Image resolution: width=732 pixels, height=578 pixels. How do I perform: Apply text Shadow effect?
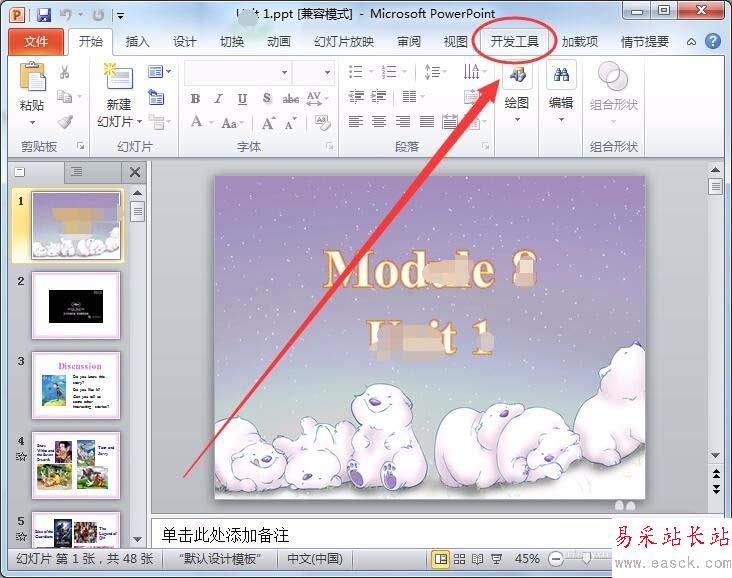(x=267, y=98)
